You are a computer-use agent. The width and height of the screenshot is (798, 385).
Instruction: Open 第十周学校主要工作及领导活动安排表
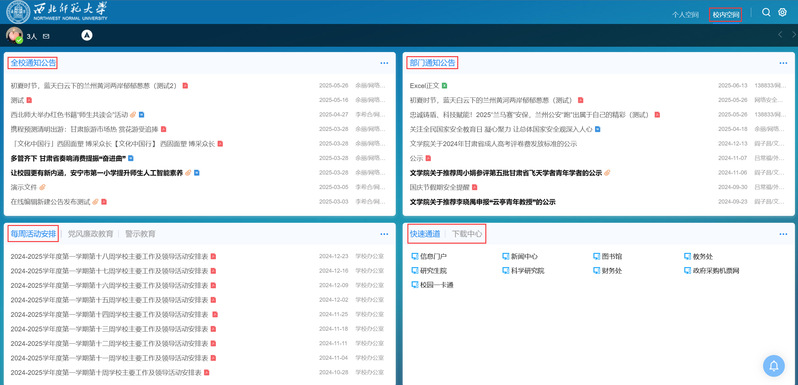[106, 372]
